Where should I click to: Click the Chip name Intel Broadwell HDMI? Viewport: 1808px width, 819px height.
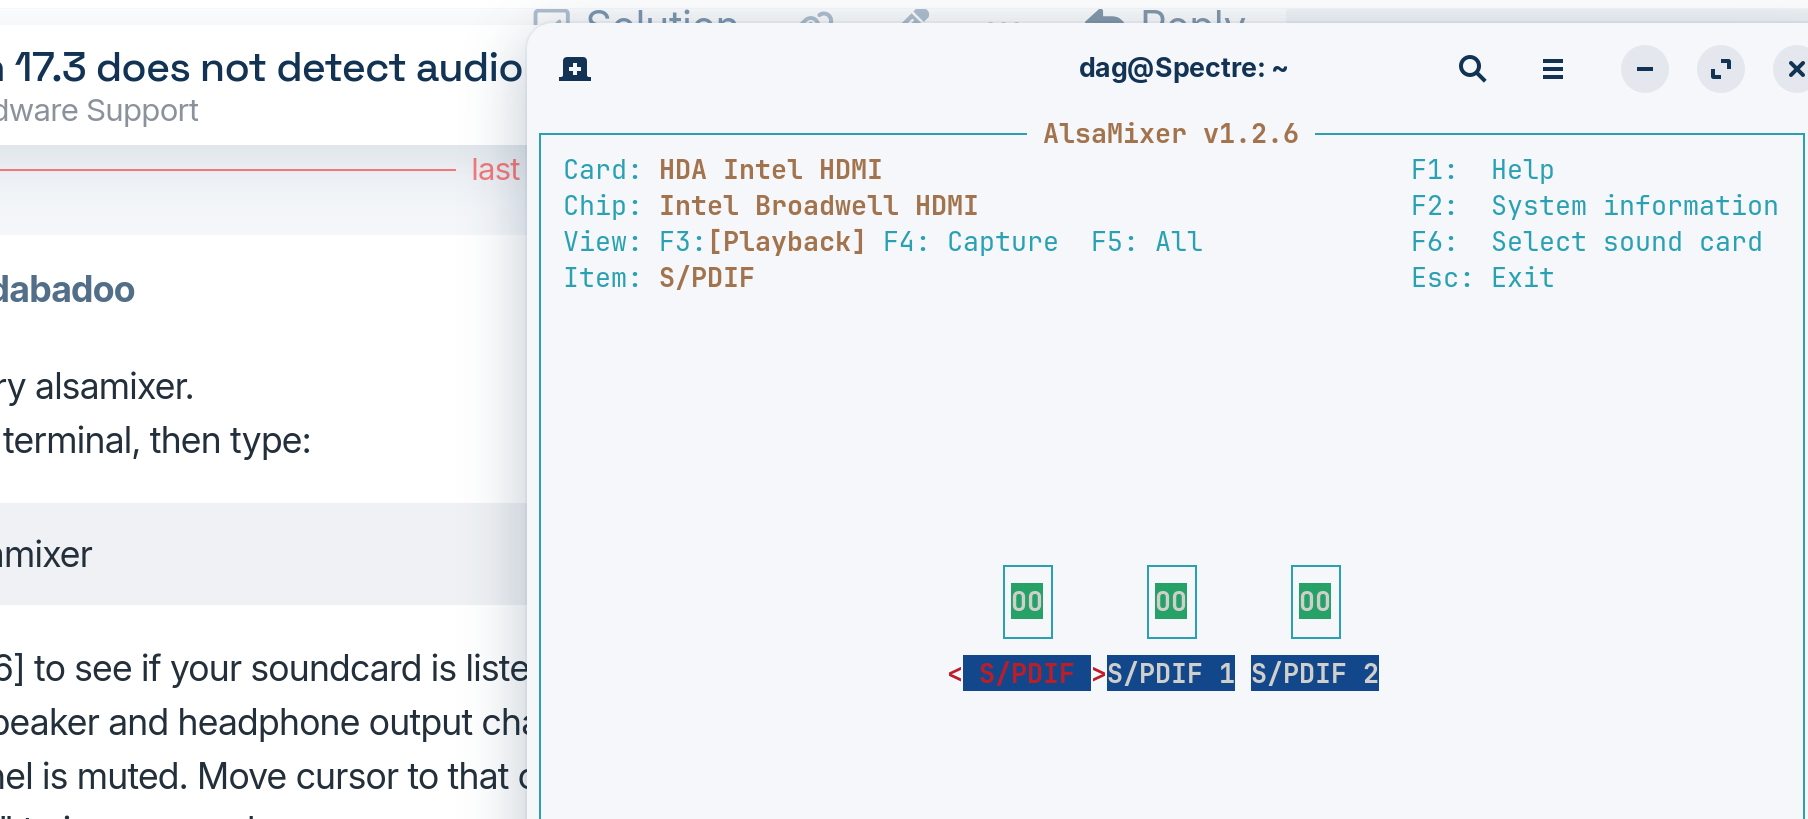[818, 206]
